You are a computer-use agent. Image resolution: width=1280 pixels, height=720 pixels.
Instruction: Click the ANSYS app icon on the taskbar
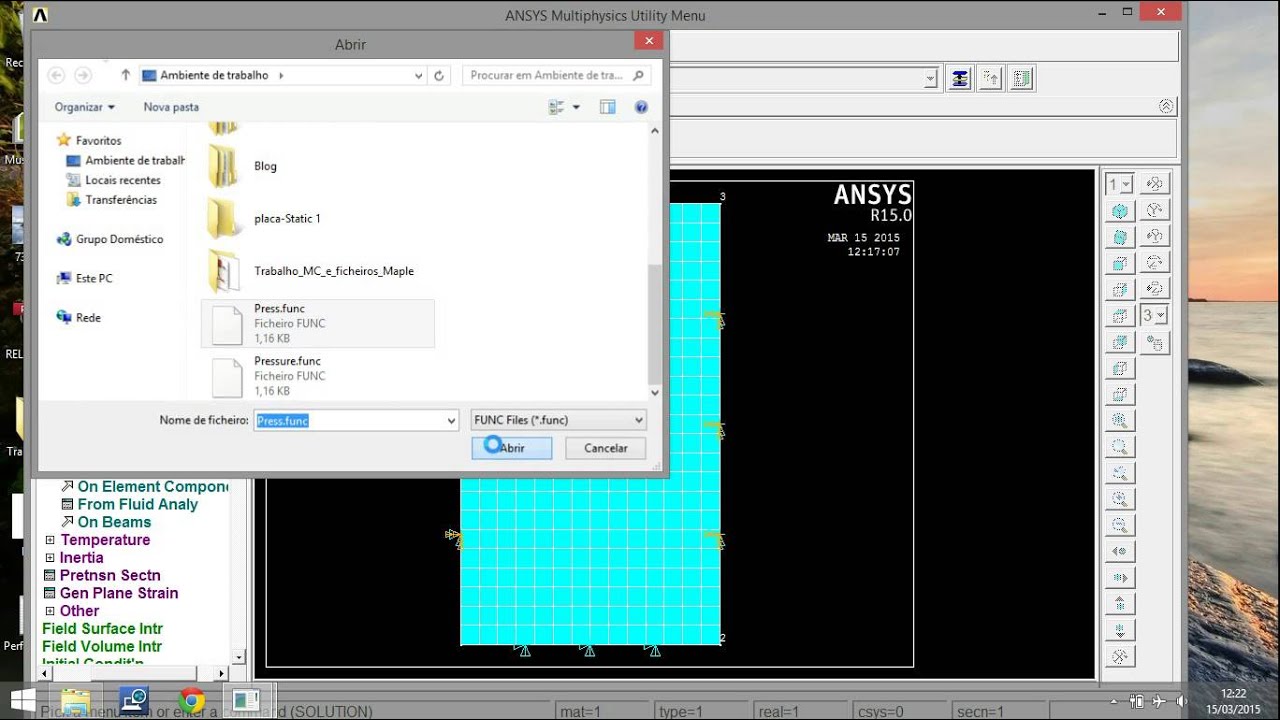click(247, 700)
